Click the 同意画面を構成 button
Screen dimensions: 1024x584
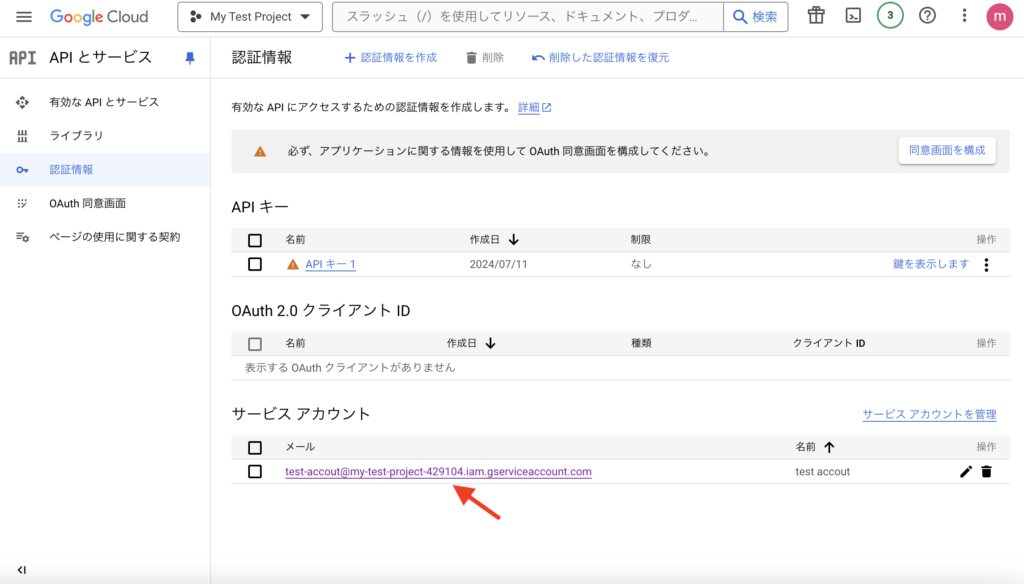(x=946, y=151)
